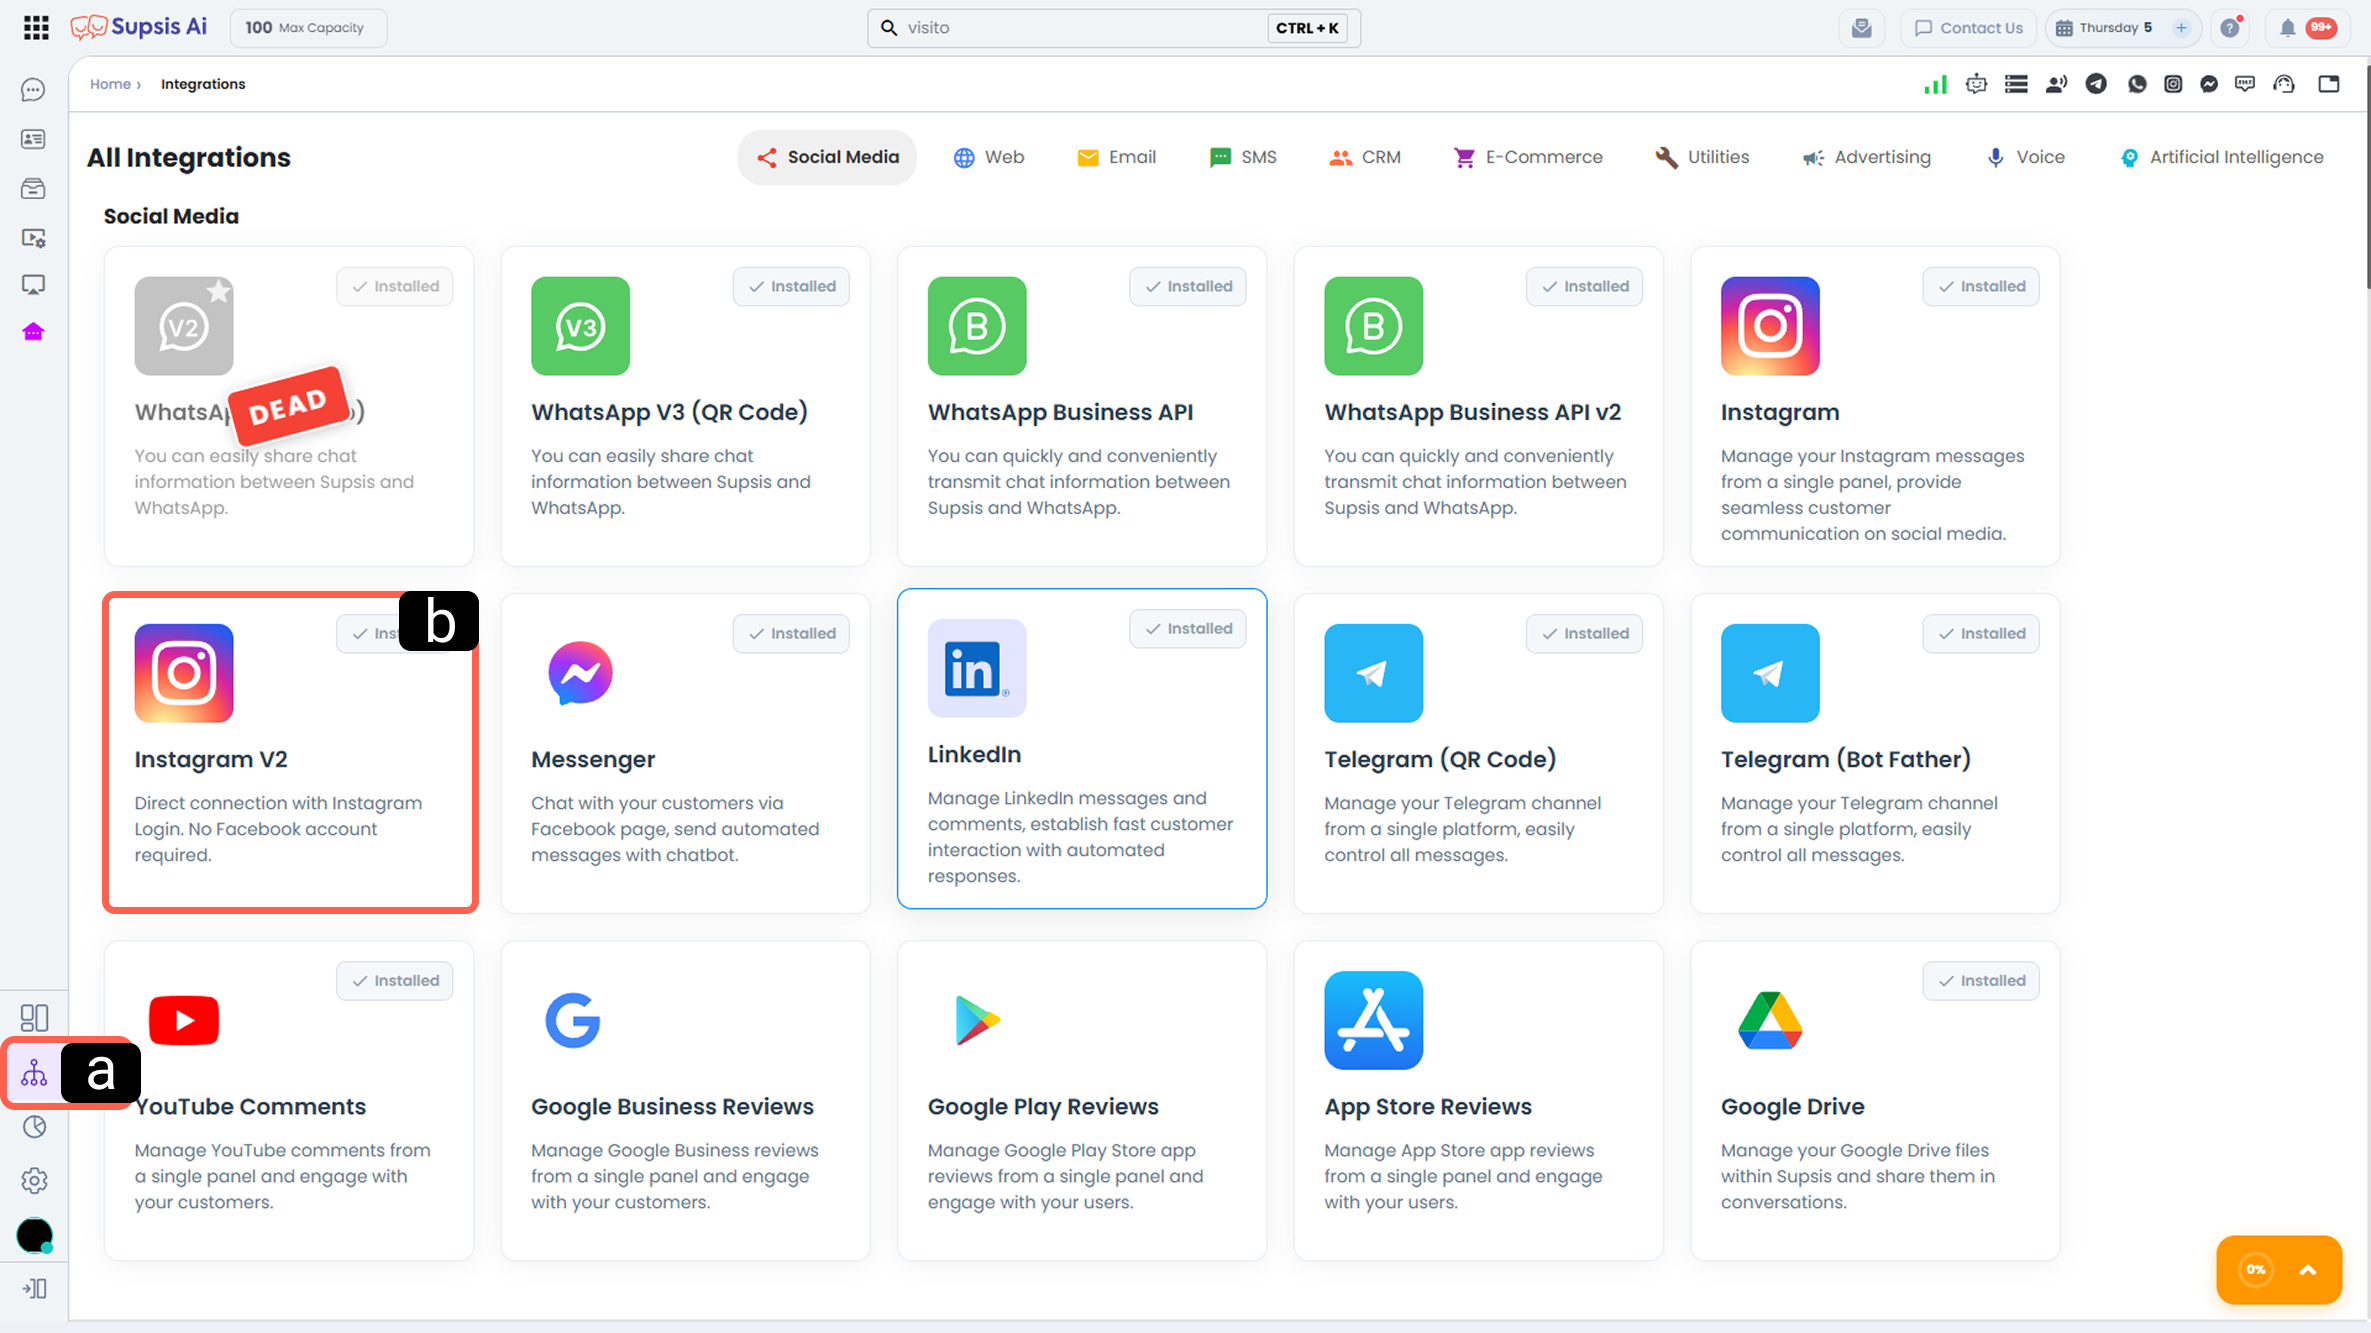2371x1333 pixels.
Task: Switch to the Advertising tab
Action: click(x=1867, y=157)
